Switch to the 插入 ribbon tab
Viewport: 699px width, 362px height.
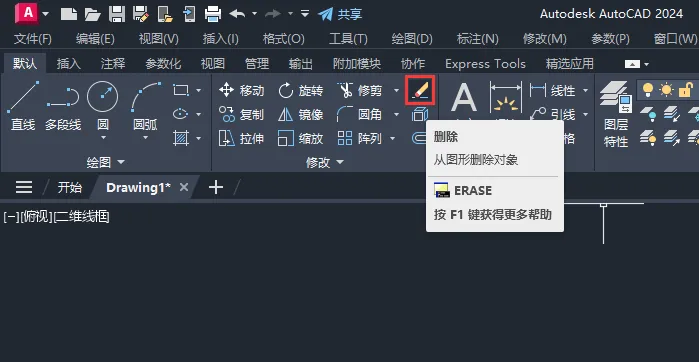tap(69, 64)
